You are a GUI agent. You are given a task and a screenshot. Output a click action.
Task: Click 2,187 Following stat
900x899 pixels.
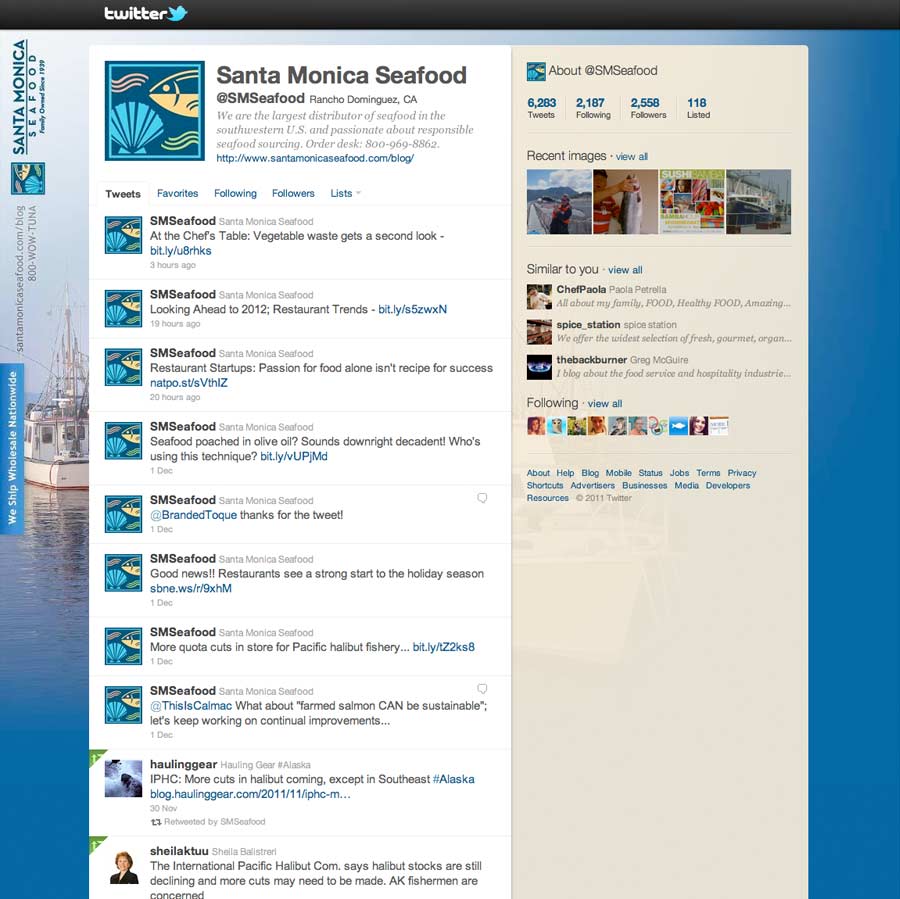593,108
